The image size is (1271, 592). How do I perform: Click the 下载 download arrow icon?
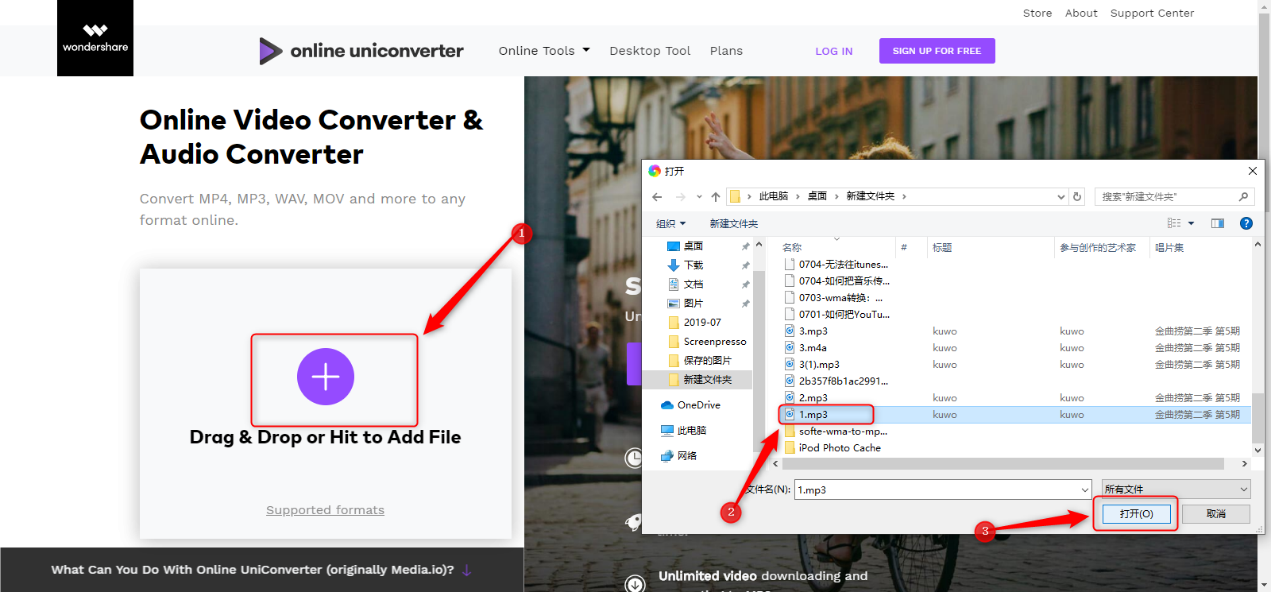point(673,265)
